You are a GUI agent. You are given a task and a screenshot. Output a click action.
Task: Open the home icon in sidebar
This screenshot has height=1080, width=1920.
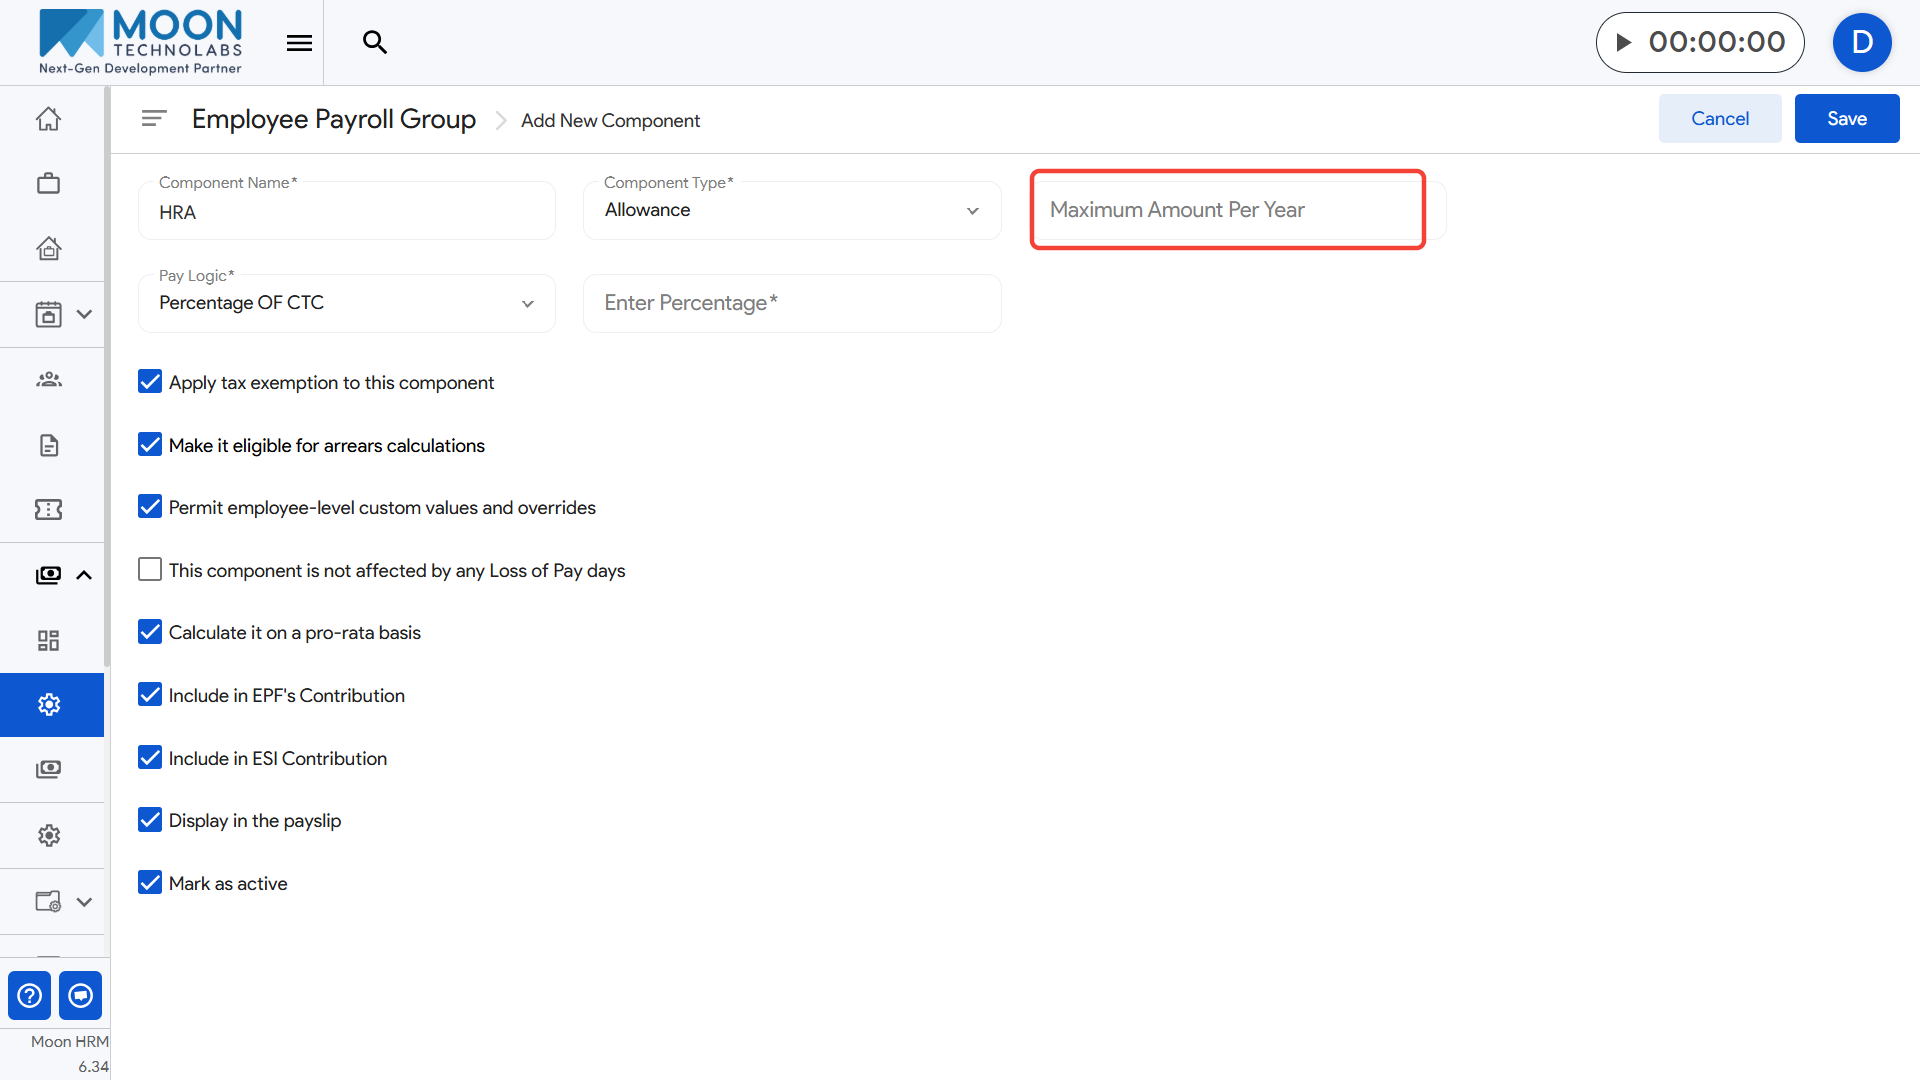point(48,119)
